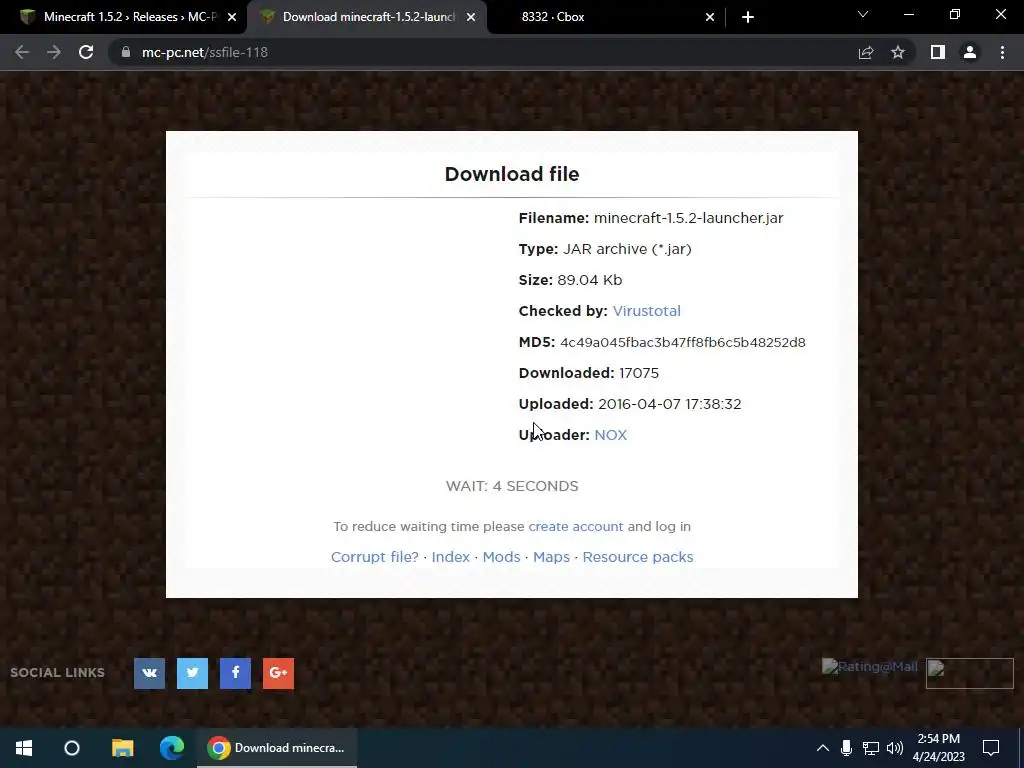The image size is (1024, 768).
Task: Open the network tray icon
Action: pos(871,748)
